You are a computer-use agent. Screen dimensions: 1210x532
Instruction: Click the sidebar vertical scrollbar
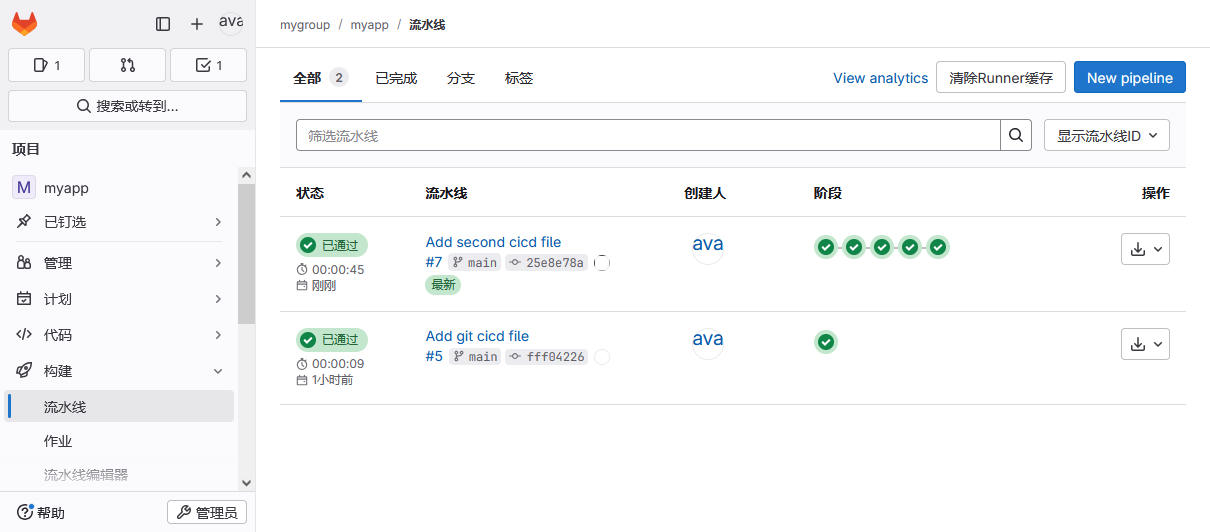coord(246,254)
